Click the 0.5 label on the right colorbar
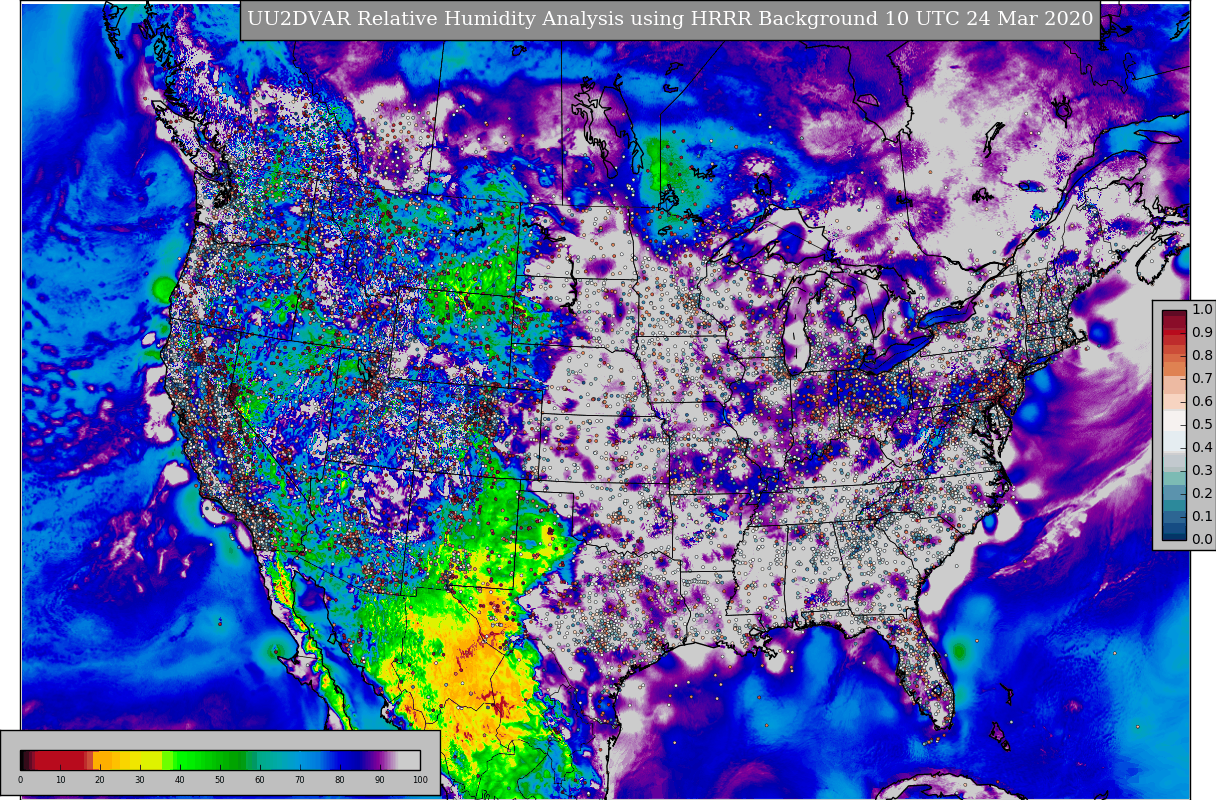Screen dimensions: 1216x800 1202,424
